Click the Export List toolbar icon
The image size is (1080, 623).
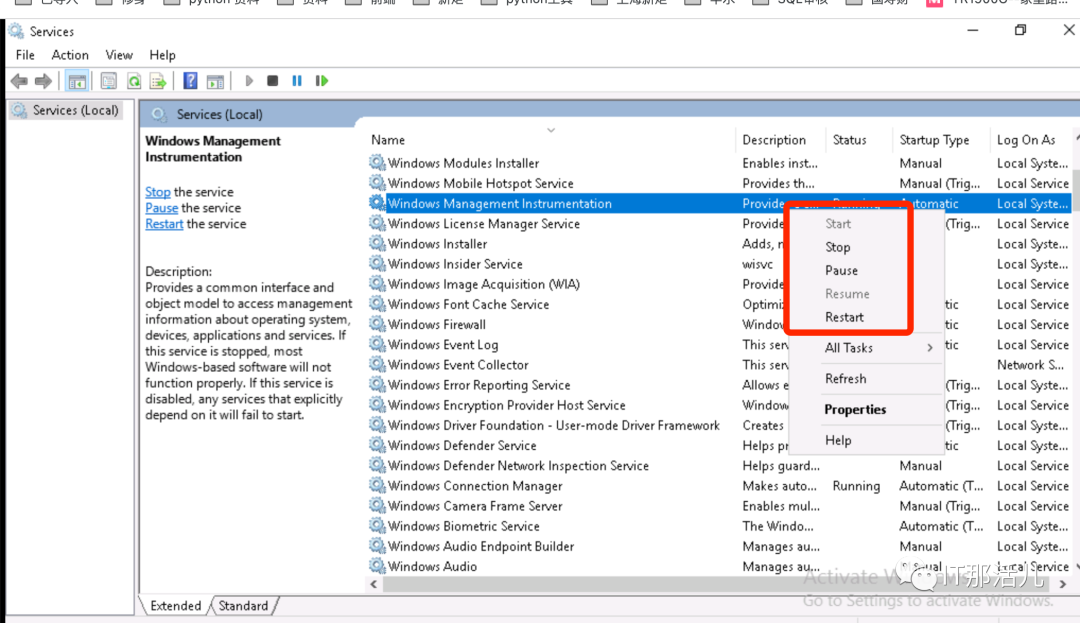coord(158,81)
